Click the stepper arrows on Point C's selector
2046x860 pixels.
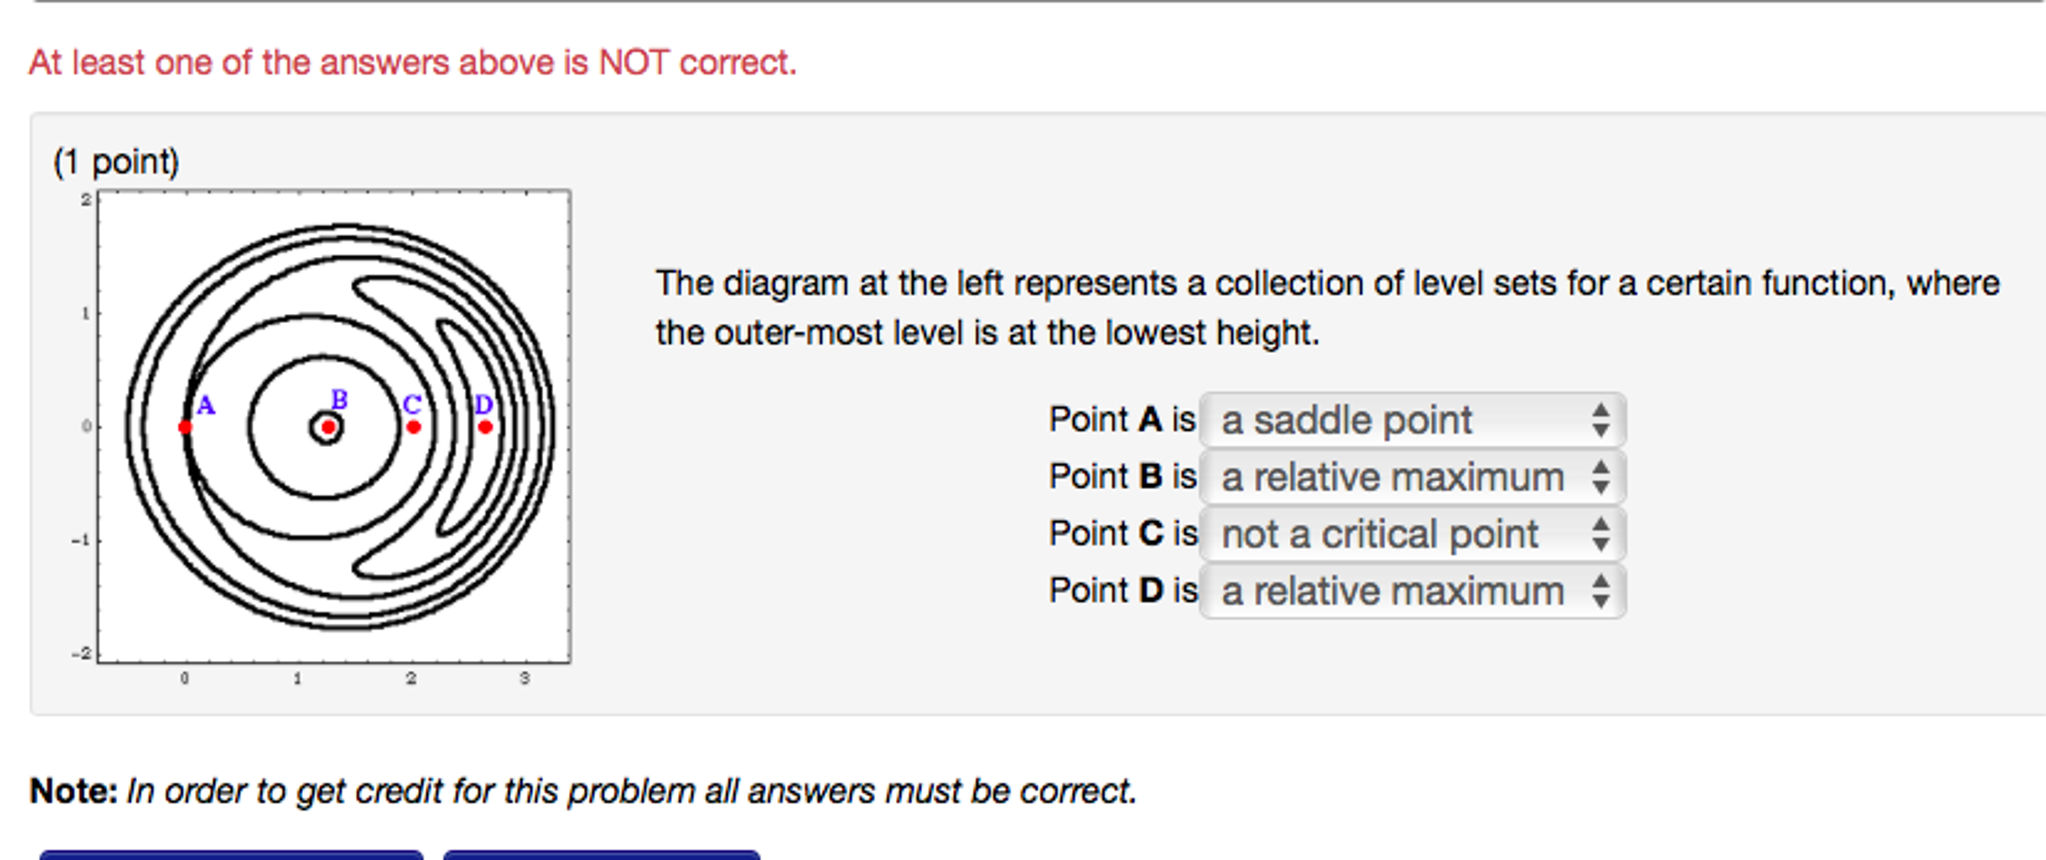(1600, 534)
